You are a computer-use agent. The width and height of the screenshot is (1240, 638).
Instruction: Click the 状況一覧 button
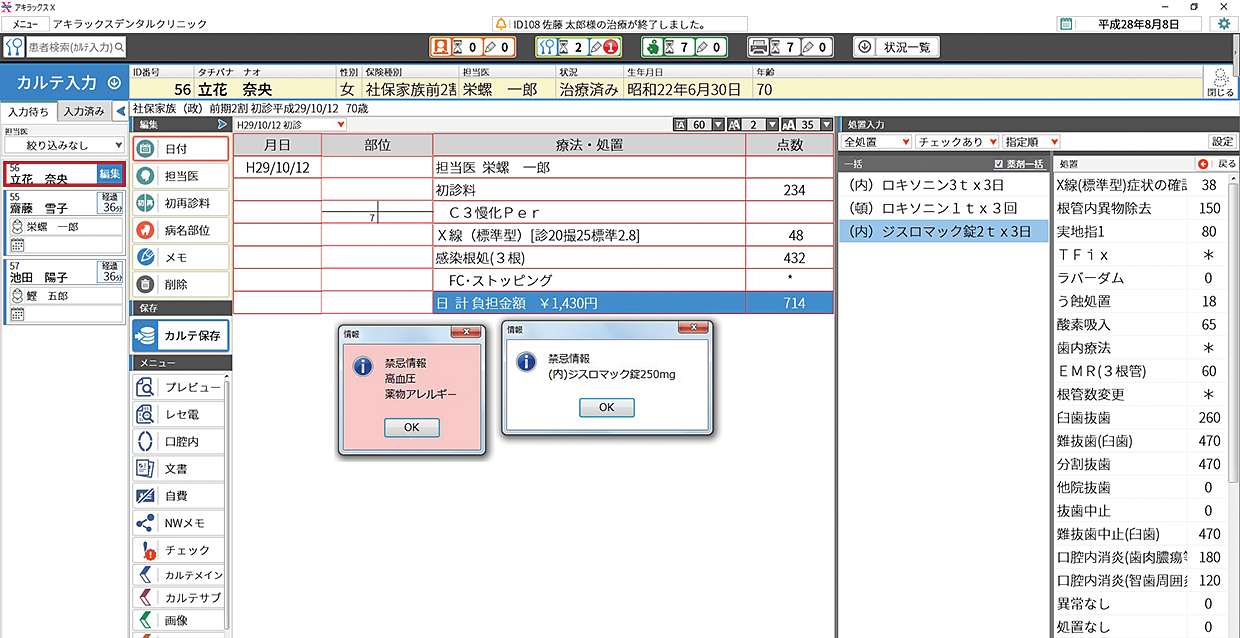(x=897, y=47)
